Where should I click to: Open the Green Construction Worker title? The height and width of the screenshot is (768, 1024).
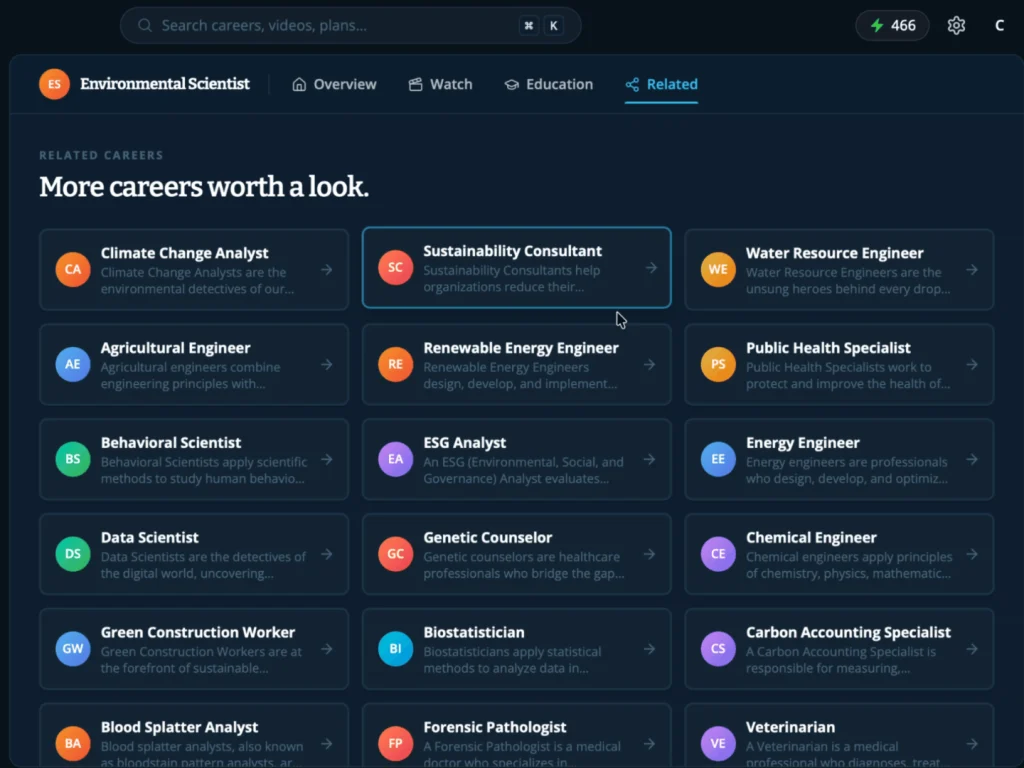click(198, 632)
